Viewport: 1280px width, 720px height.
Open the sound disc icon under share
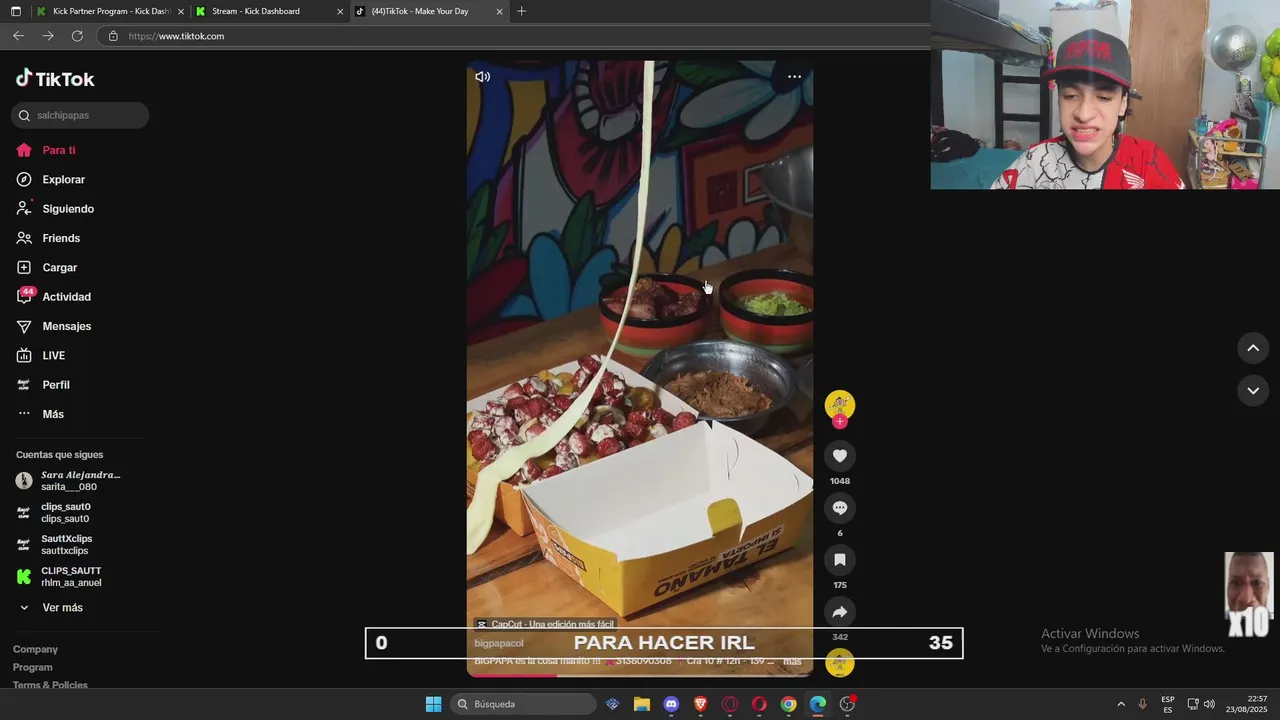tap(840, 662)
